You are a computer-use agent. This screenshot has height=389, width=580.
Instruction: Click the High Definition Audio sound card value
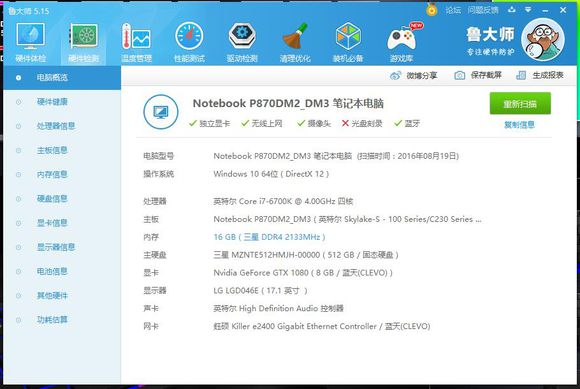279,308
